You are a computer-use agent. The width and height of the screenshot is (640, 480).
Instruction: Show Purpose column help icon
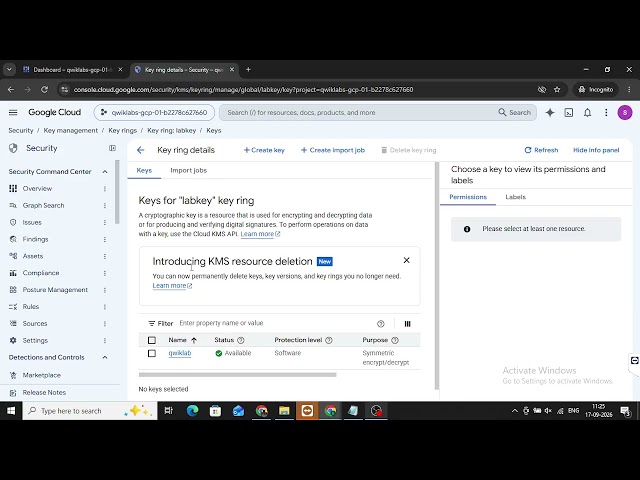(395, 340)
